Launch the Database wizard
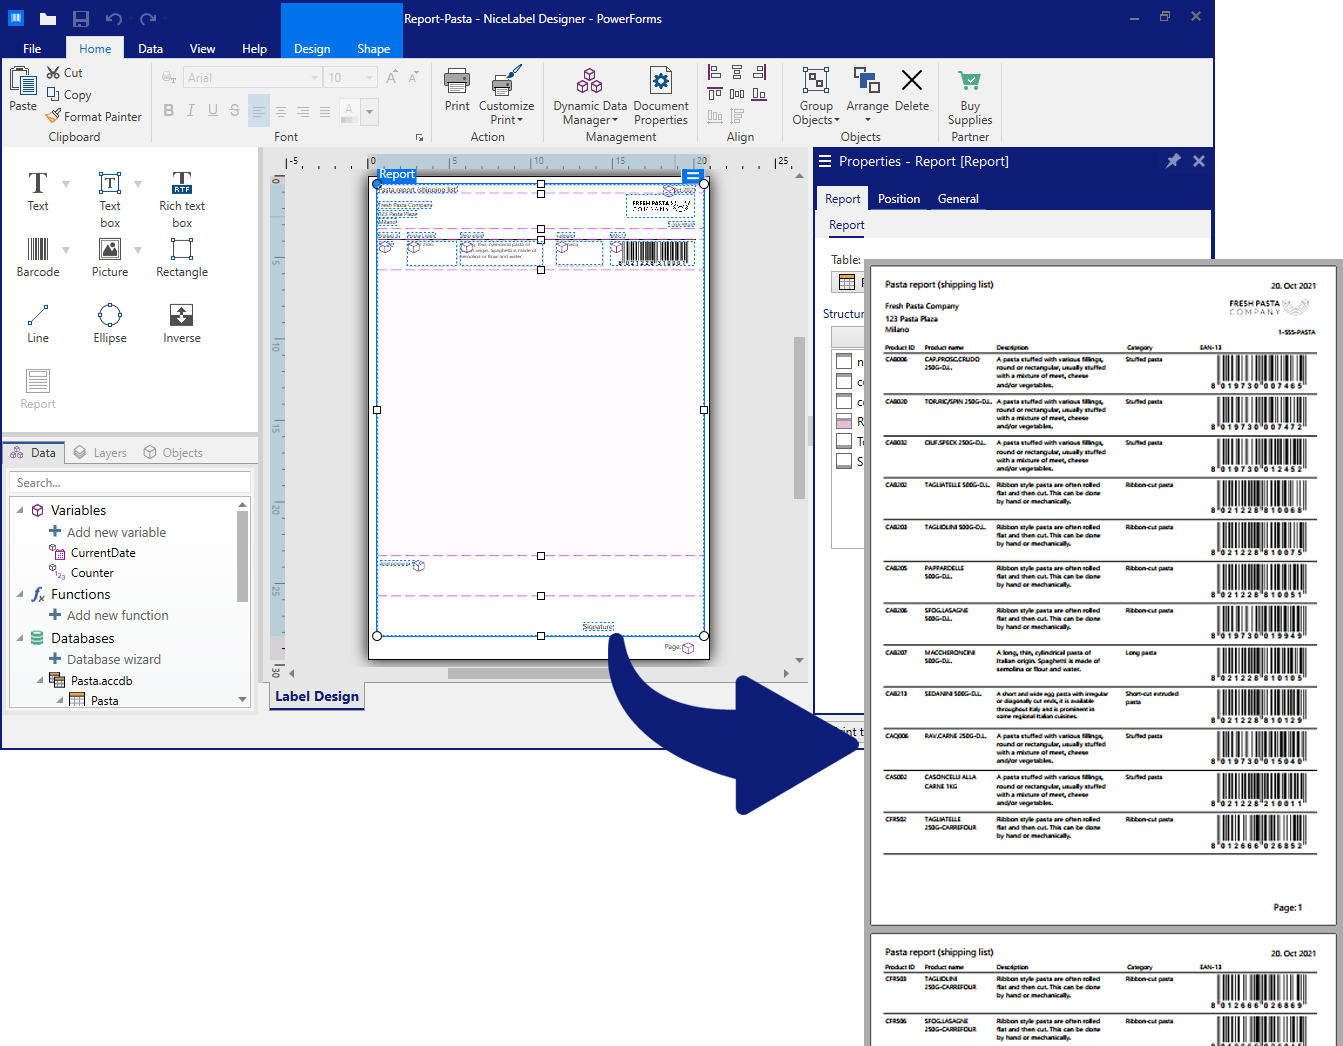The width and height of the screenshot is (1343, 1046). pyautogui.click(x=113, y=660)
